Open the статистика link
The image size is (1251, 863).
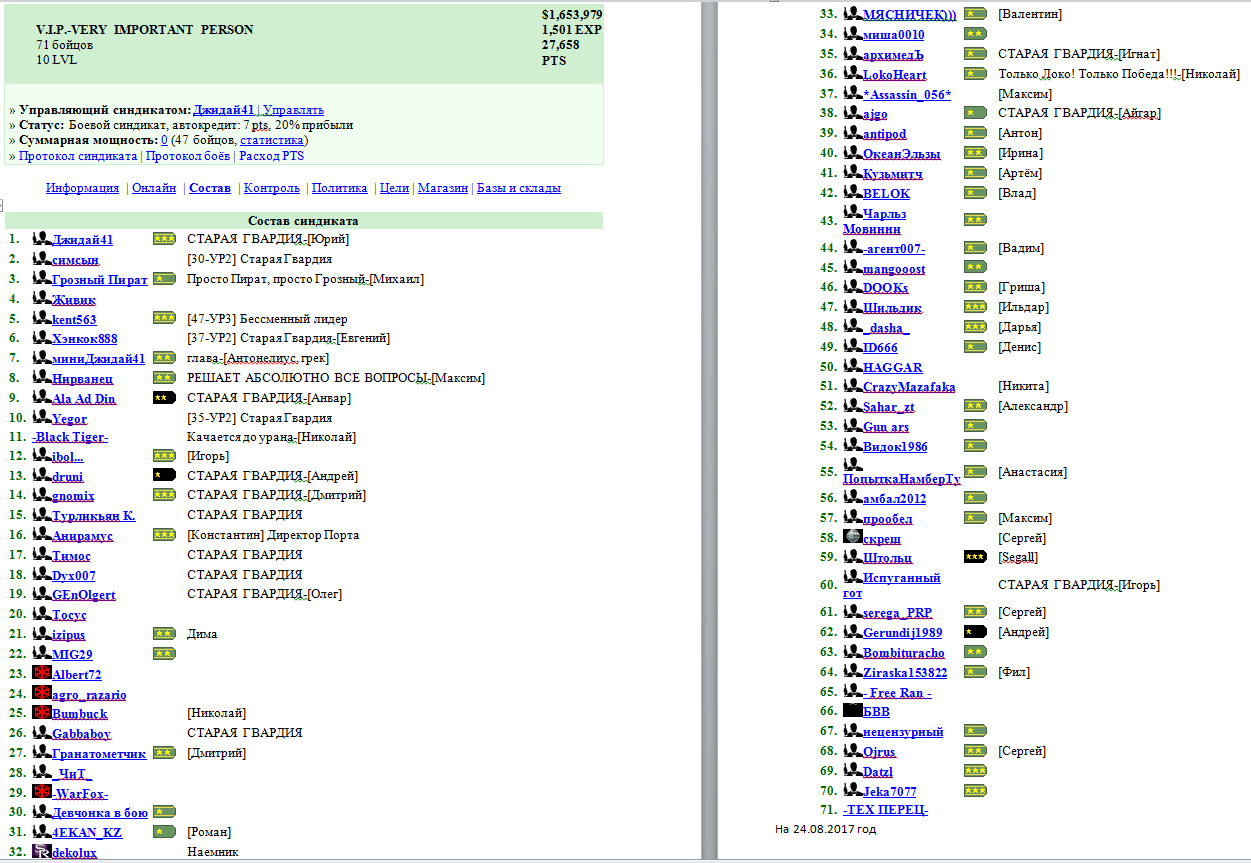272,141
